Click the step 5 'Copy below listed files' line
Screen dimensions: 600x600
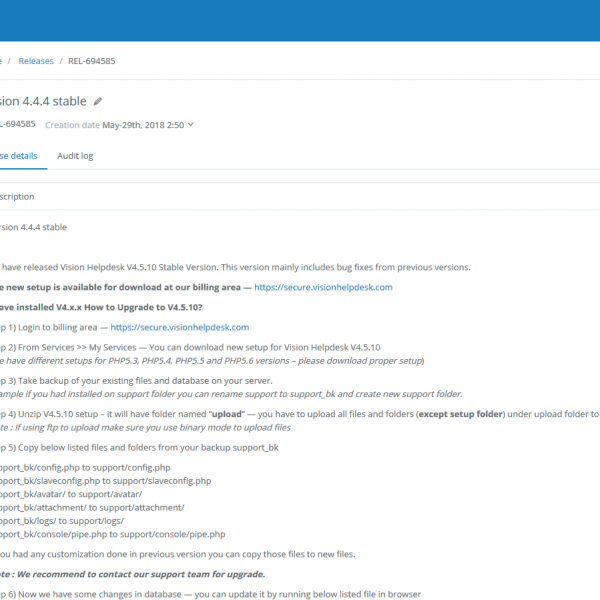pyautogui.click(x=139, y=448)
